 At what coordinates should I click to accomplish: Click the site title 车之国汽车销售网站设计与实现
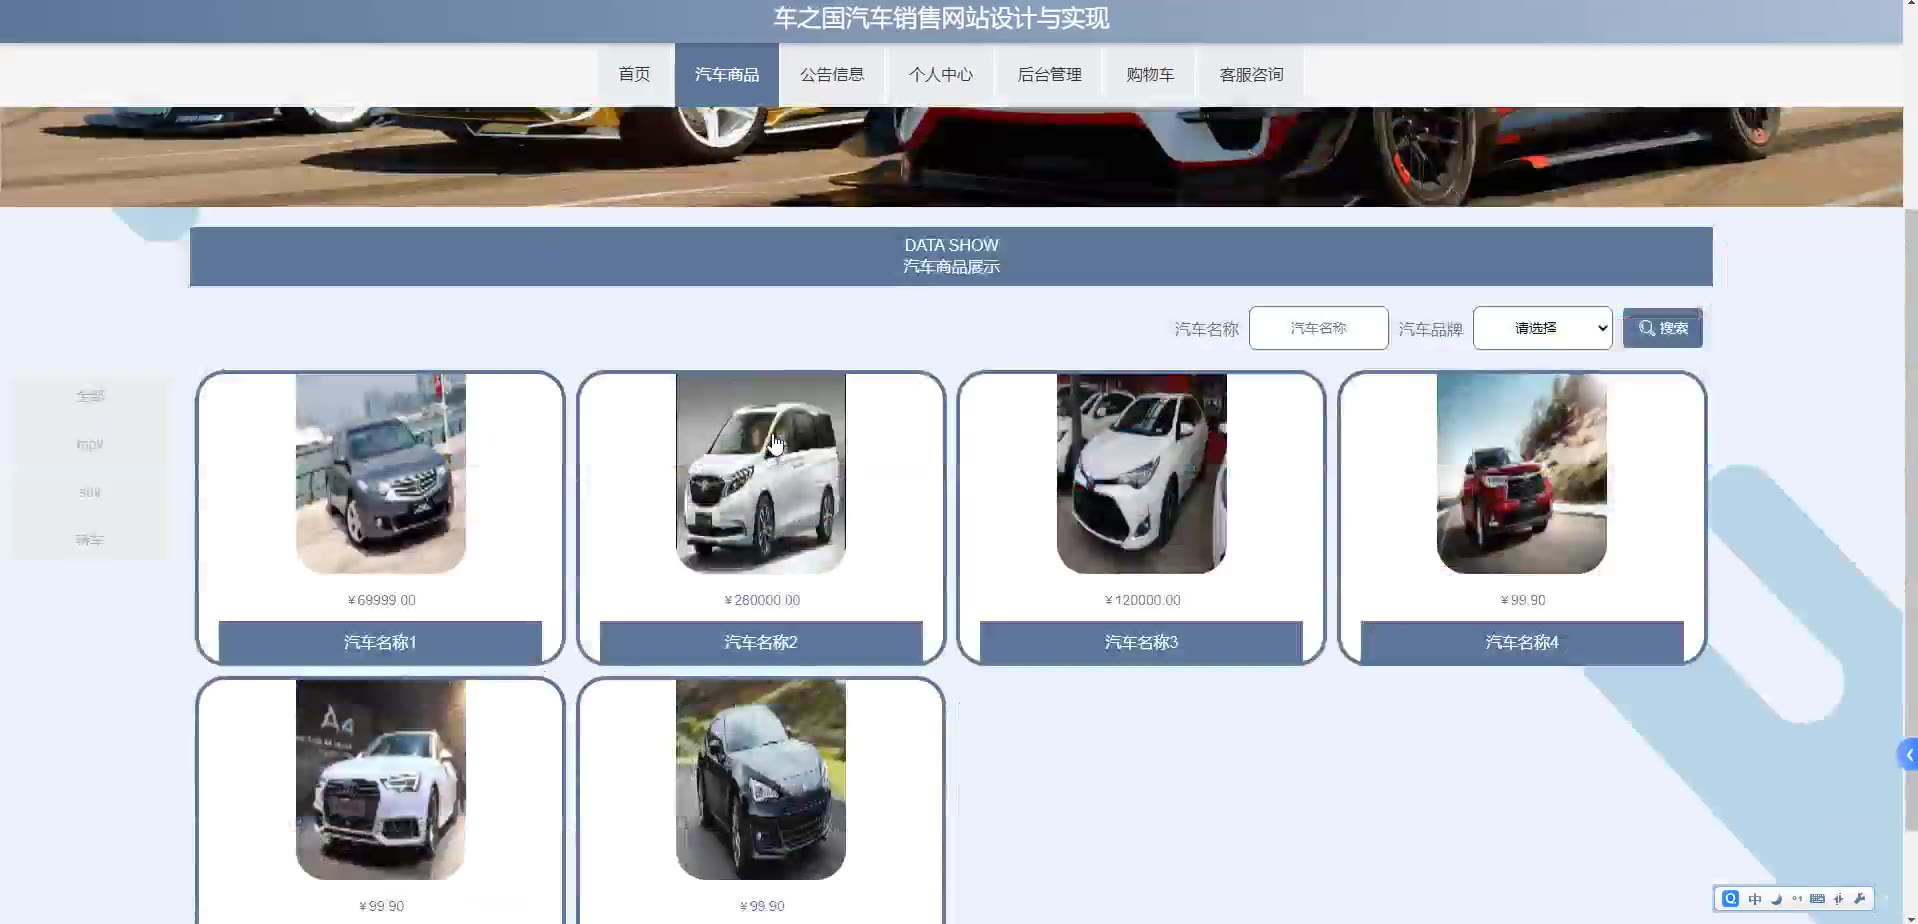pos(941,18)
